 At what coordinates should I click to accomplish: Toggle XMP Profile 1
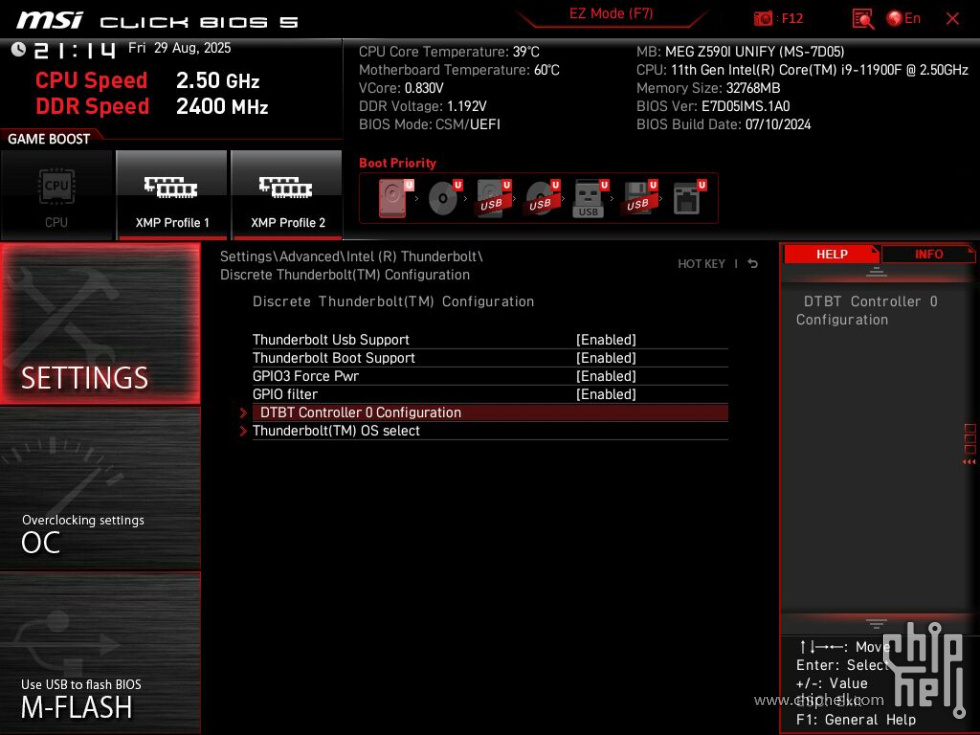[x=172, y=195]
